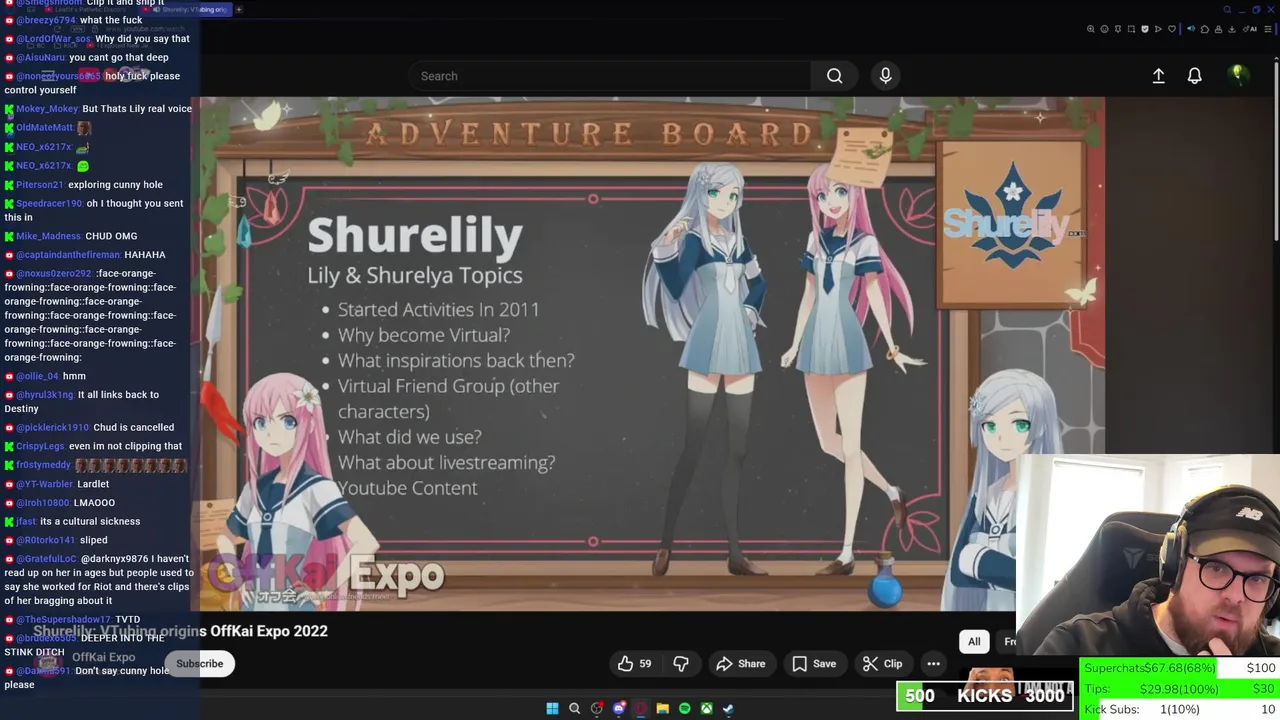The height and width of the screenshot is (720, 1280).
Task: Open a new tab with plus button
Action: pos(239,9)
